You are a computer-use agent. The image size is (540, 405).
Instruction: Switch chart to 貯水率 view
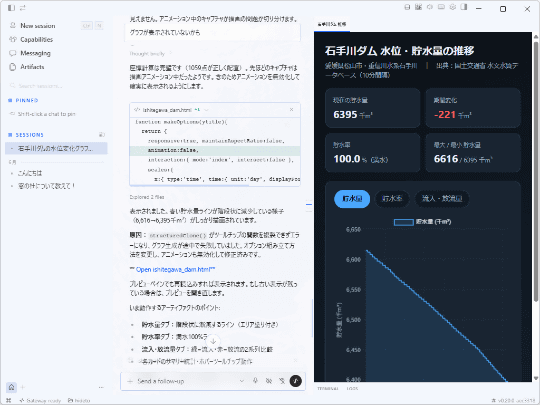pyautogui.click(x=392, y=199)
